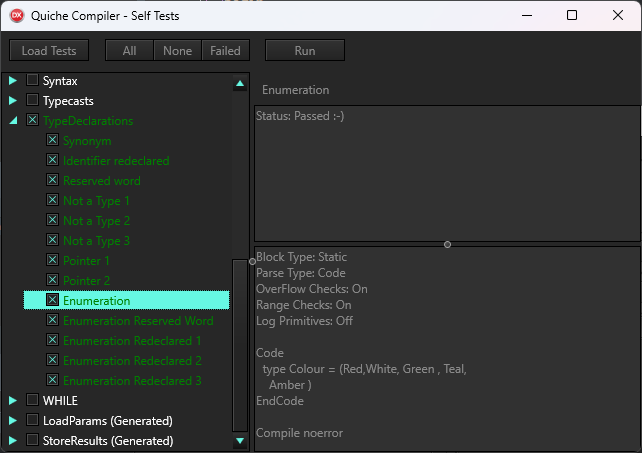
Task: Untick the TypeDeclarations checkbox
Action: coord(32,120)
